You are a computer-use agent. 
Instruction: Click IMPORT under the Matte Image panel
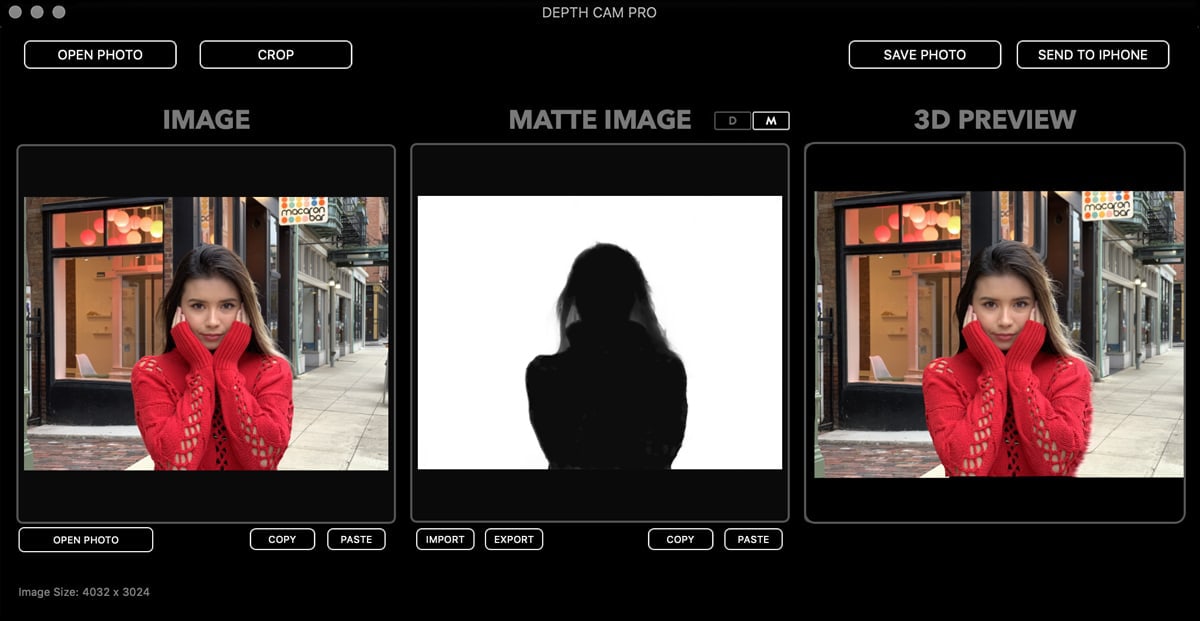pos(445,539)
